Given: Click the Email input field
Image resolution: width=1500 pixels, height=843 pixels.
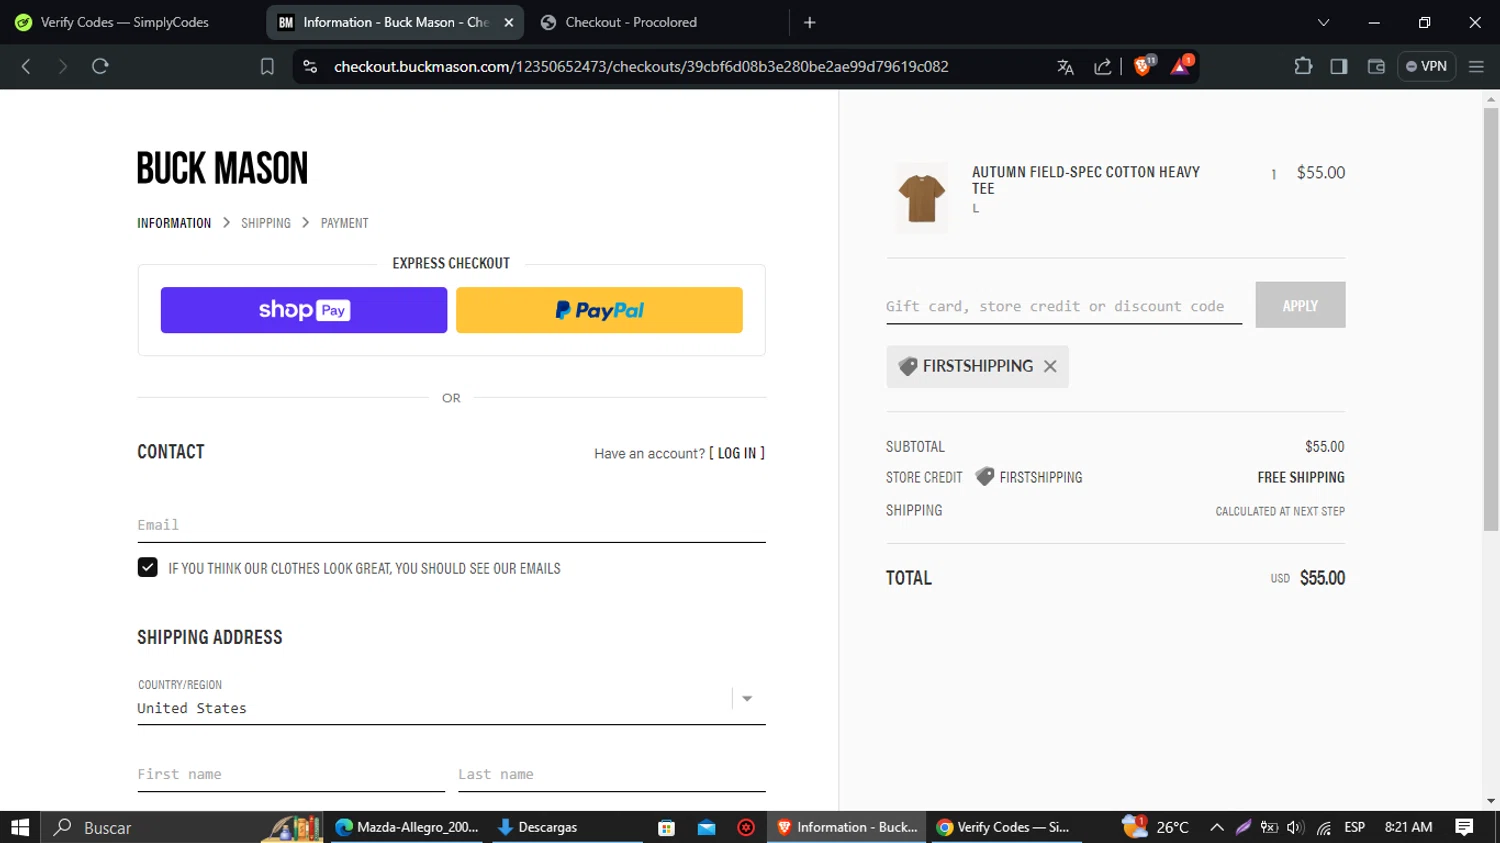Looking at the screenshot, I should (451, 524).
